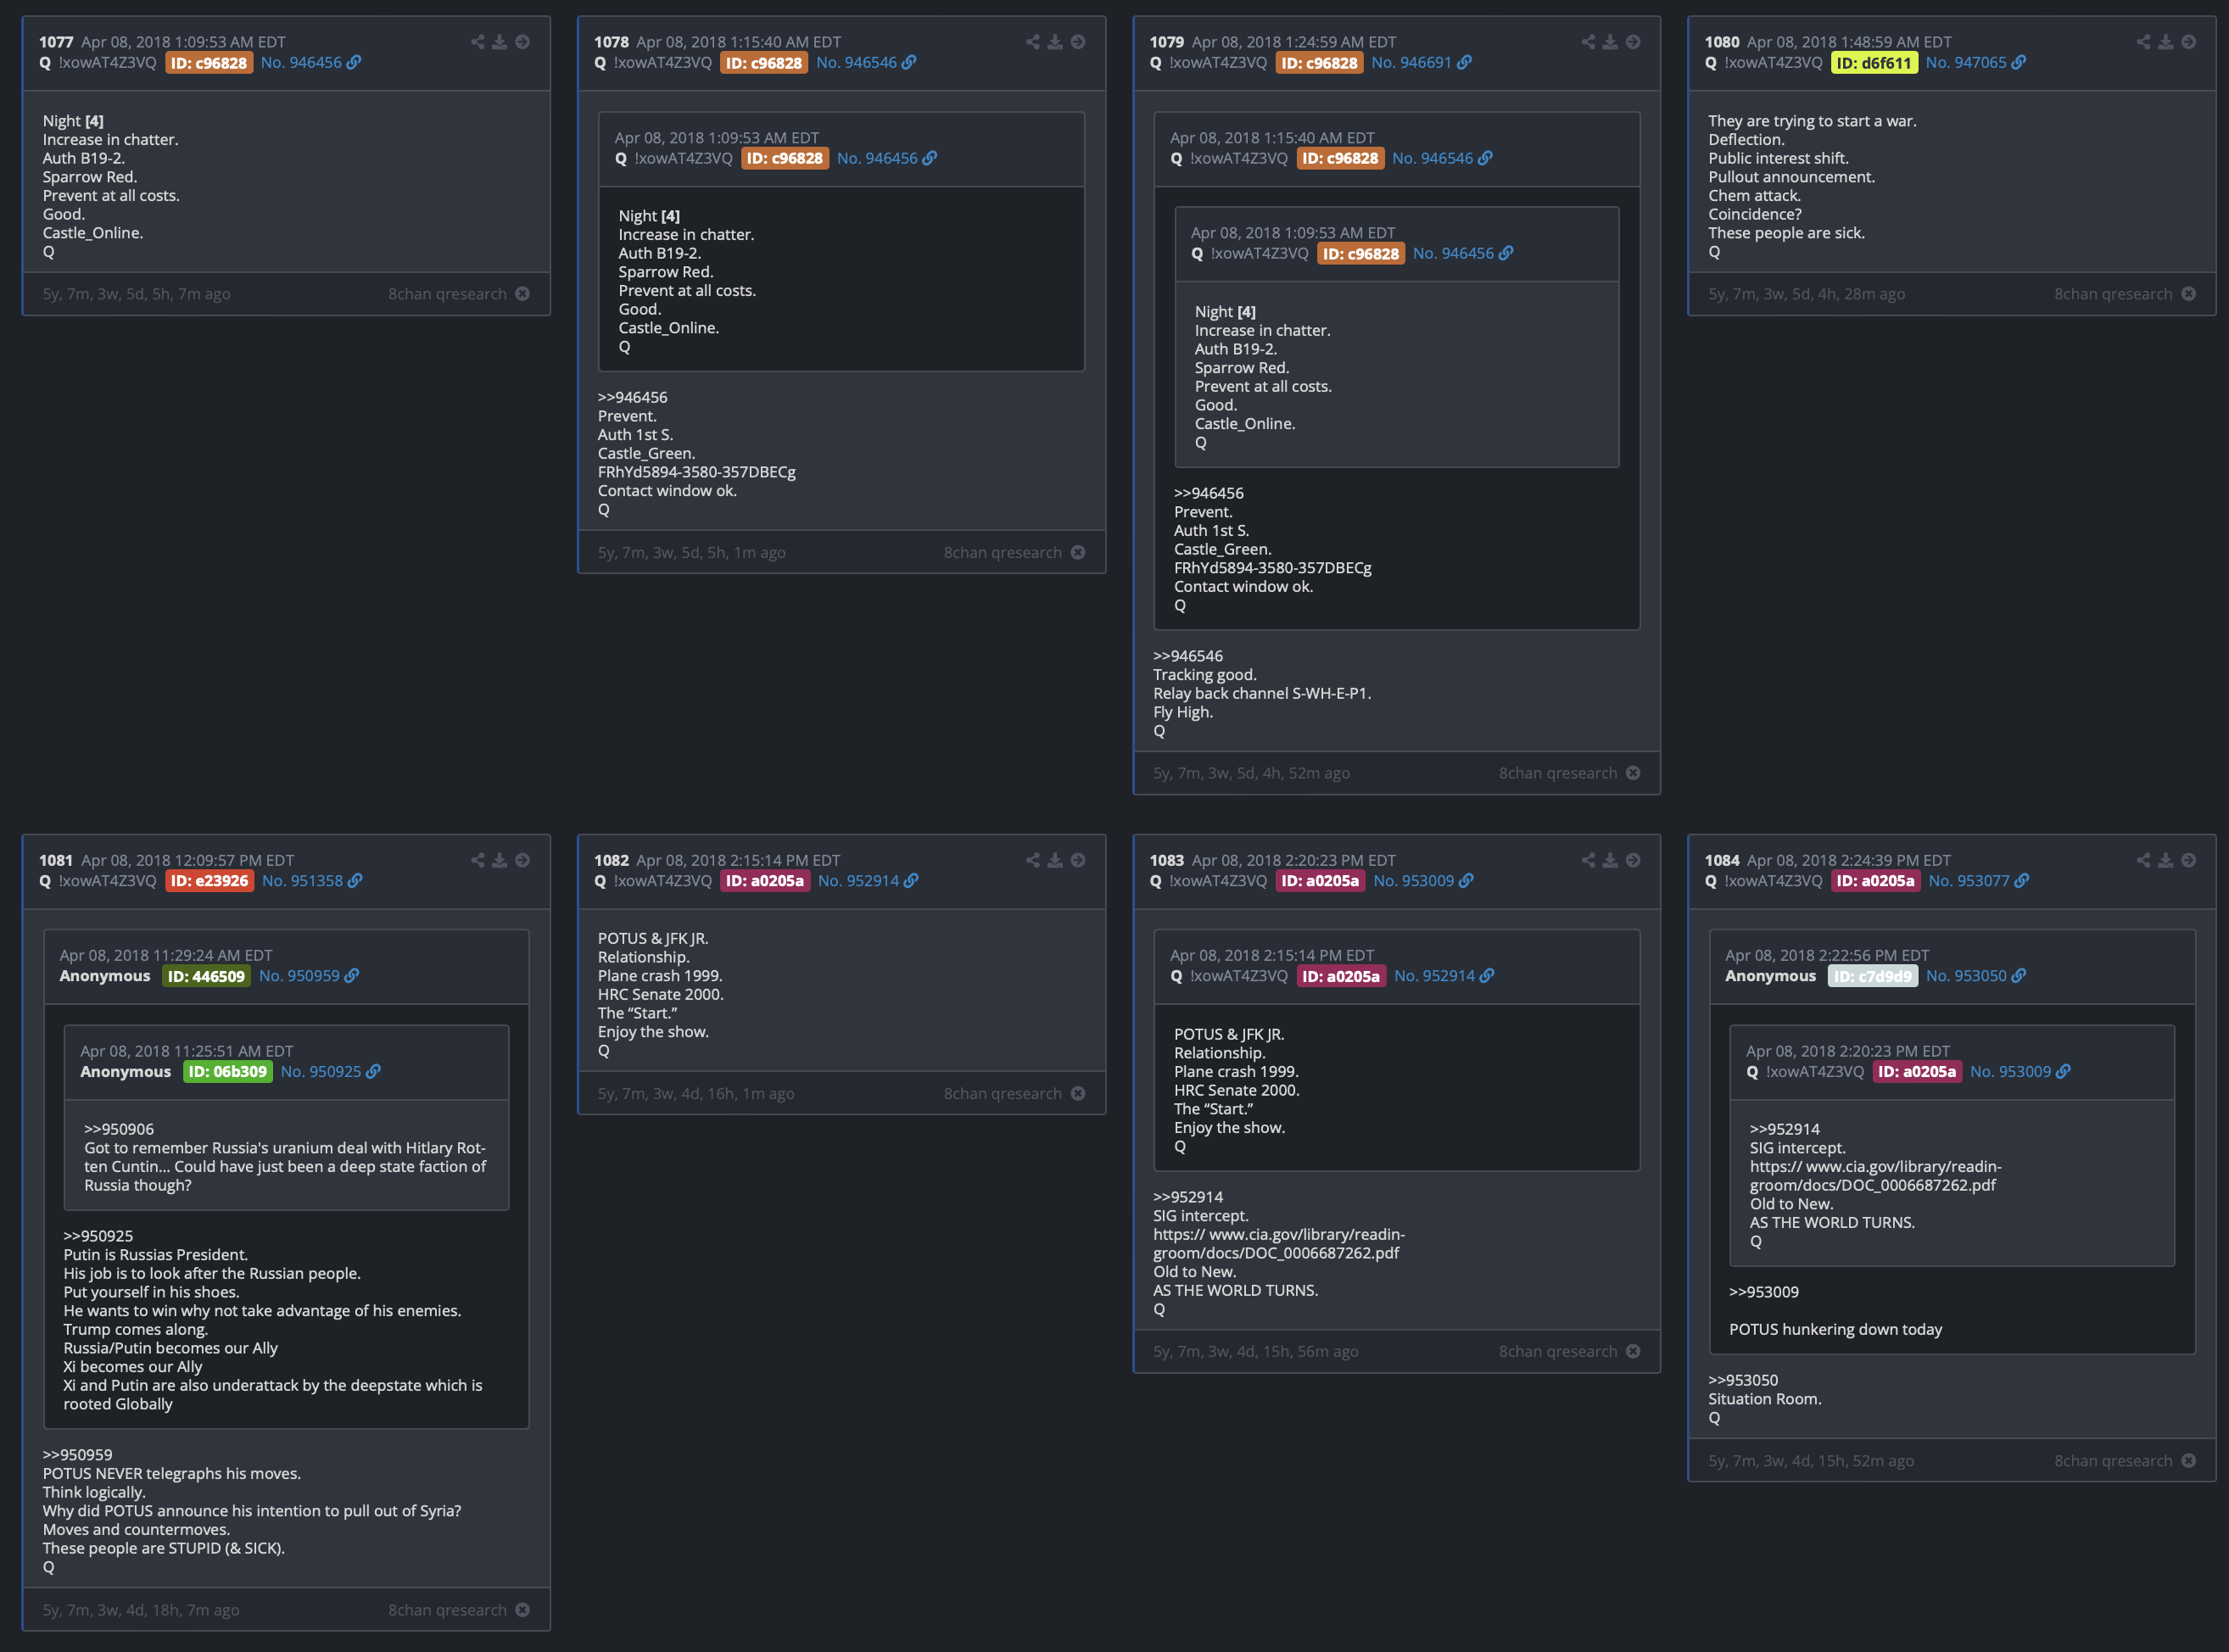Click the x-circle icon in post 1083's footer
This screenshot has height=1652, width=2229.
click(x=1633, y=1352)
